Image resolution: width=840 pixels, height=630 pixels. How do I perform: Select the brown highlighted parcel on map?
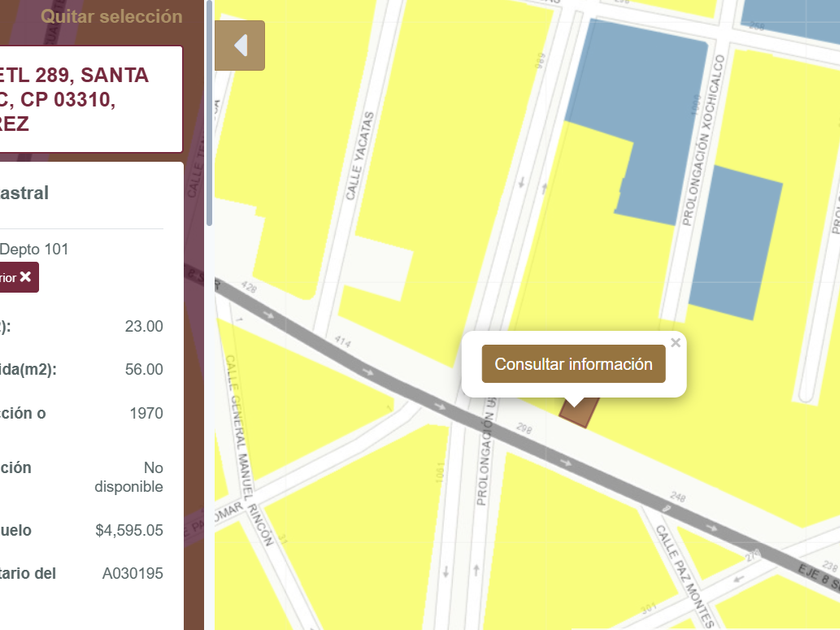579,412
